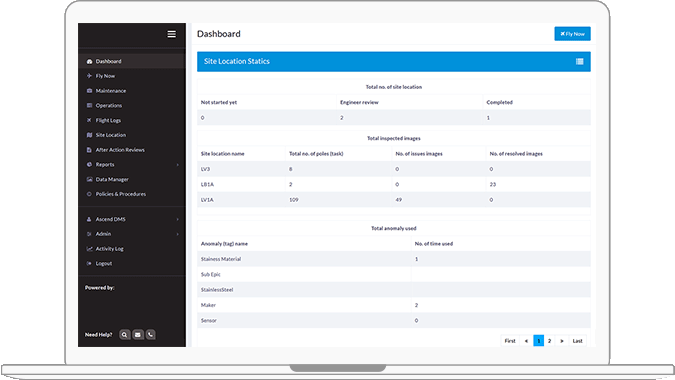Toggle the hamburger menu in the sidebar
The image size is (675, 380).
[171, 34]
